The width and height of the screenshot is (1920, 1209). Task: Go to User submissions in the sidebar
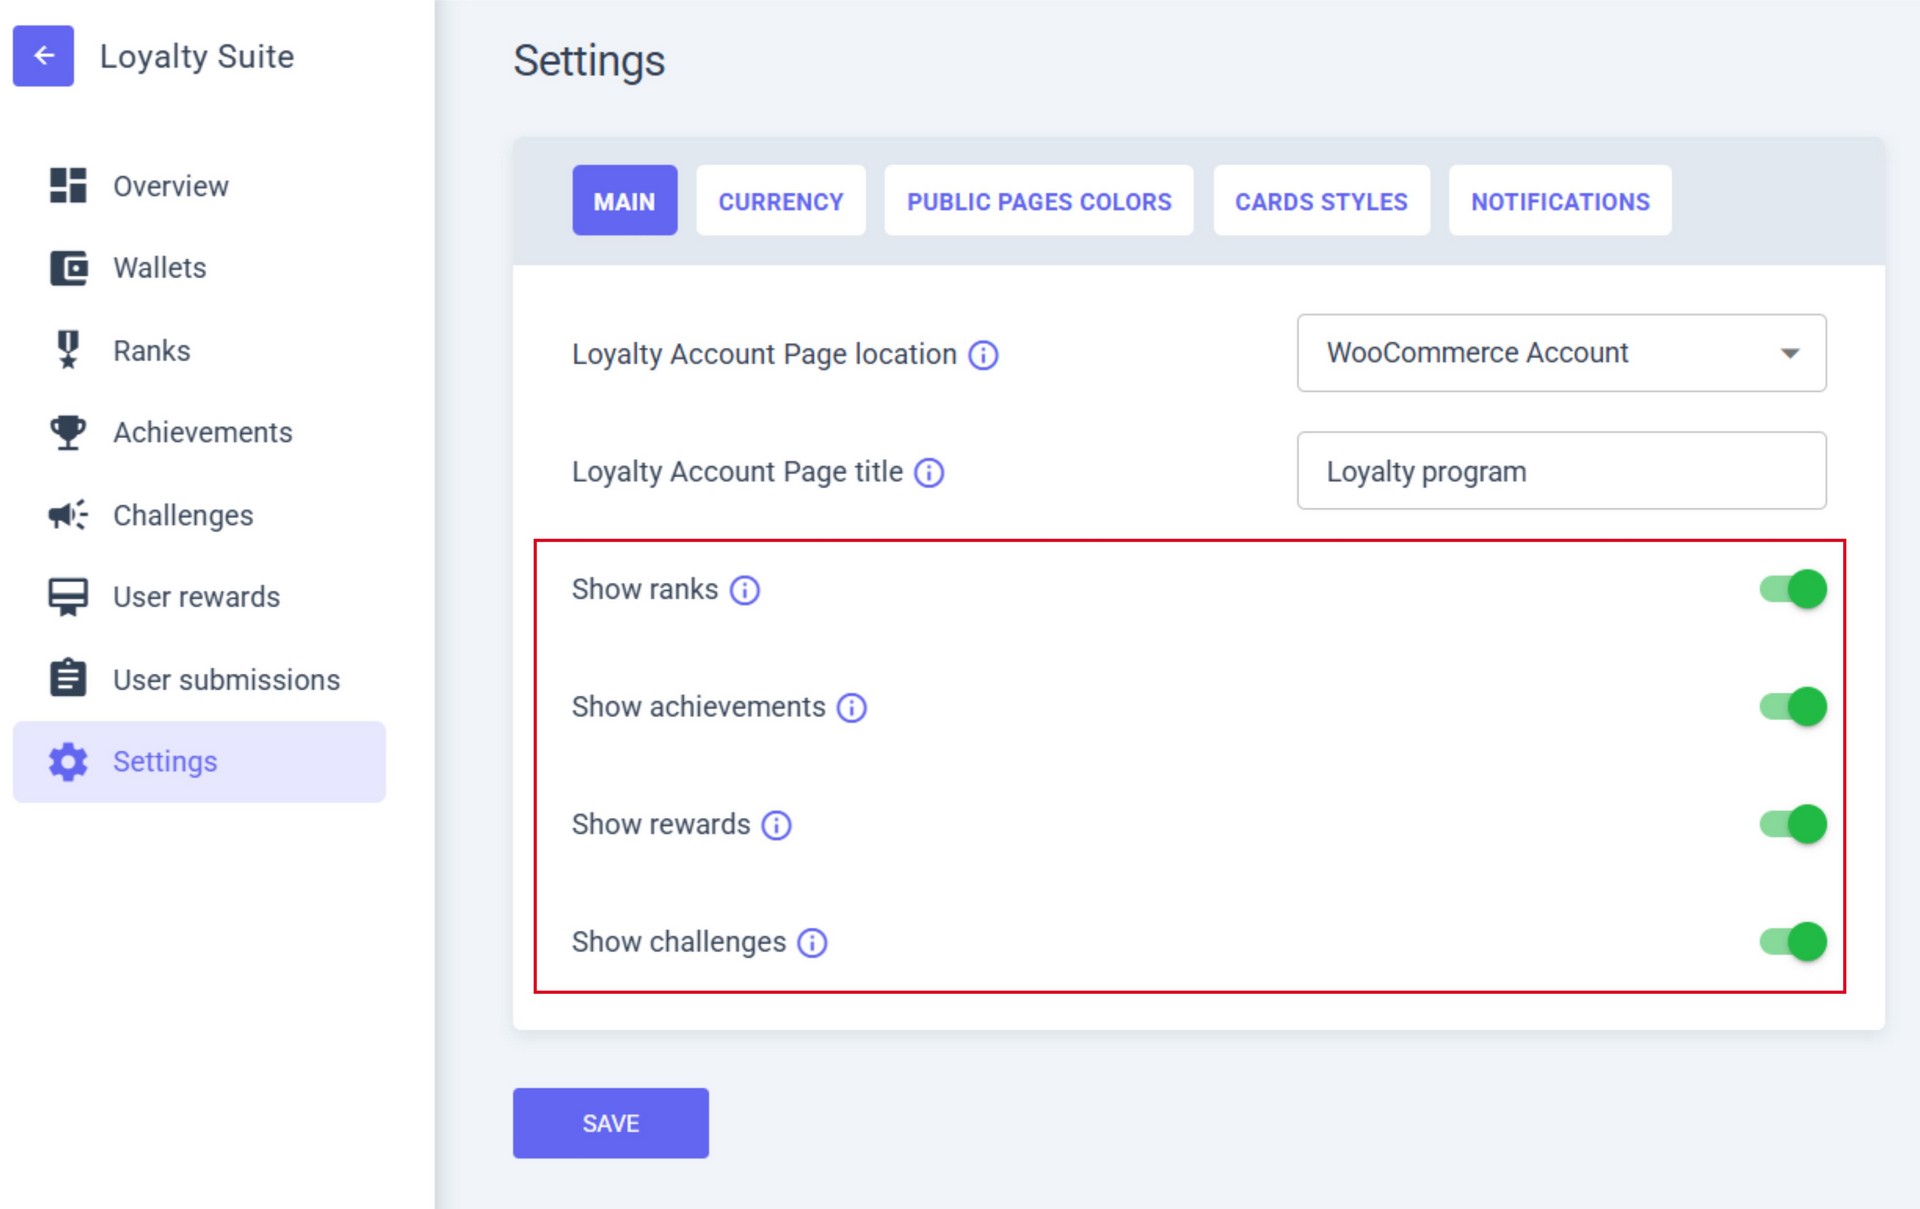226,680
